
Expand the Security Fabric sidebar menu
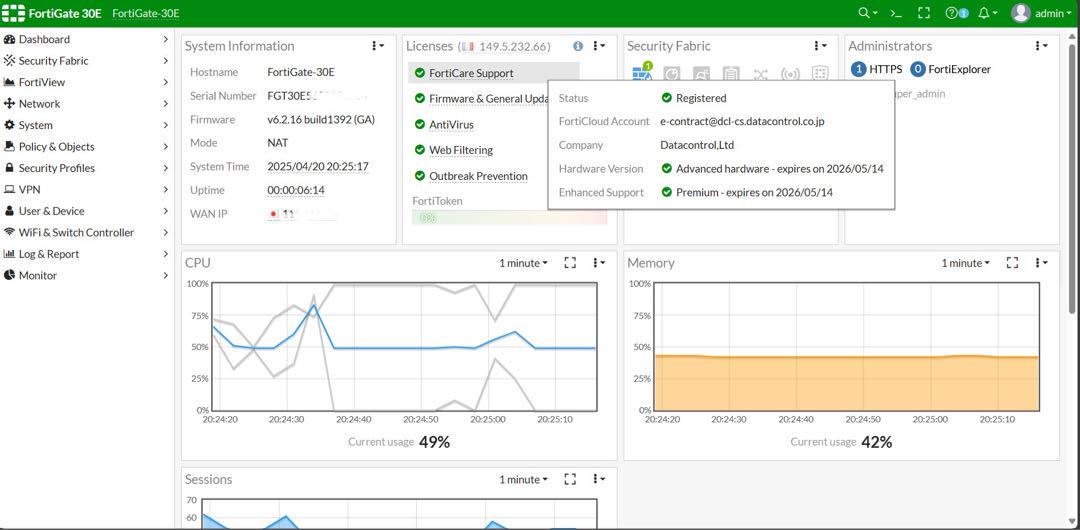coord(86,61)
